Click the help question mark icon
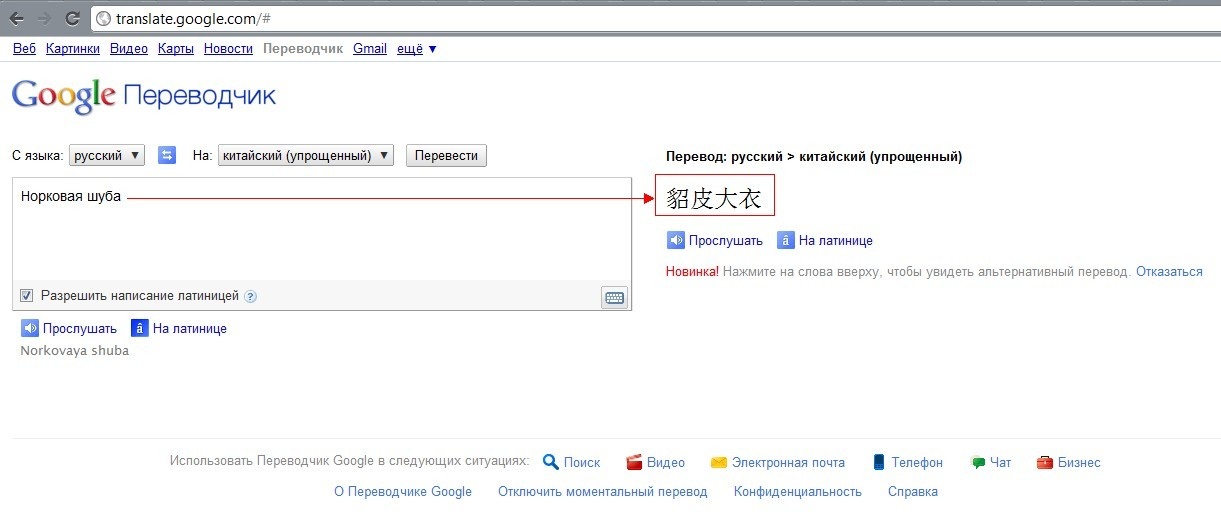The image size is (1221, 520). point(251,296)
